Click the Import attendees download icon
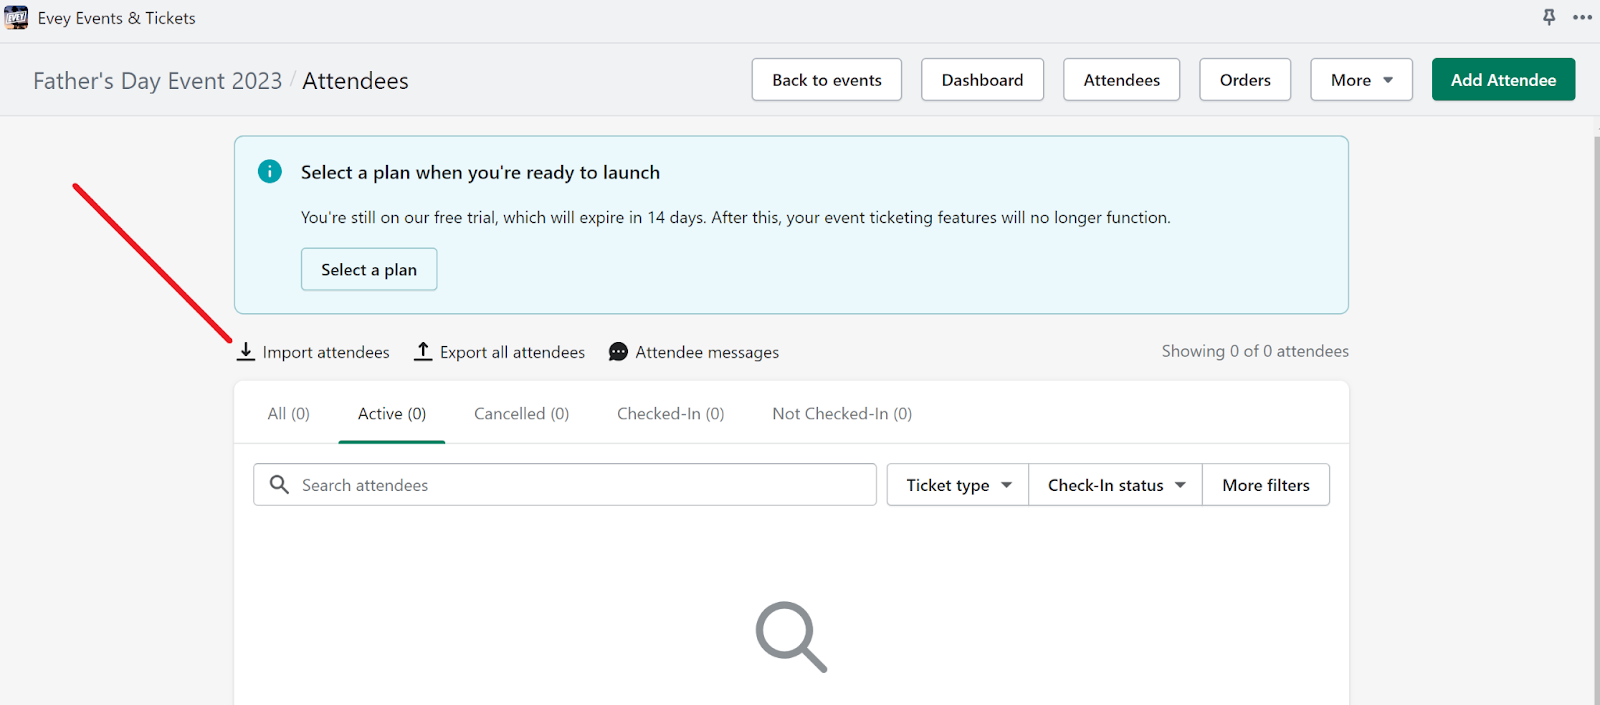Viewport: 1600px width, 705px height. click(246, 352)
